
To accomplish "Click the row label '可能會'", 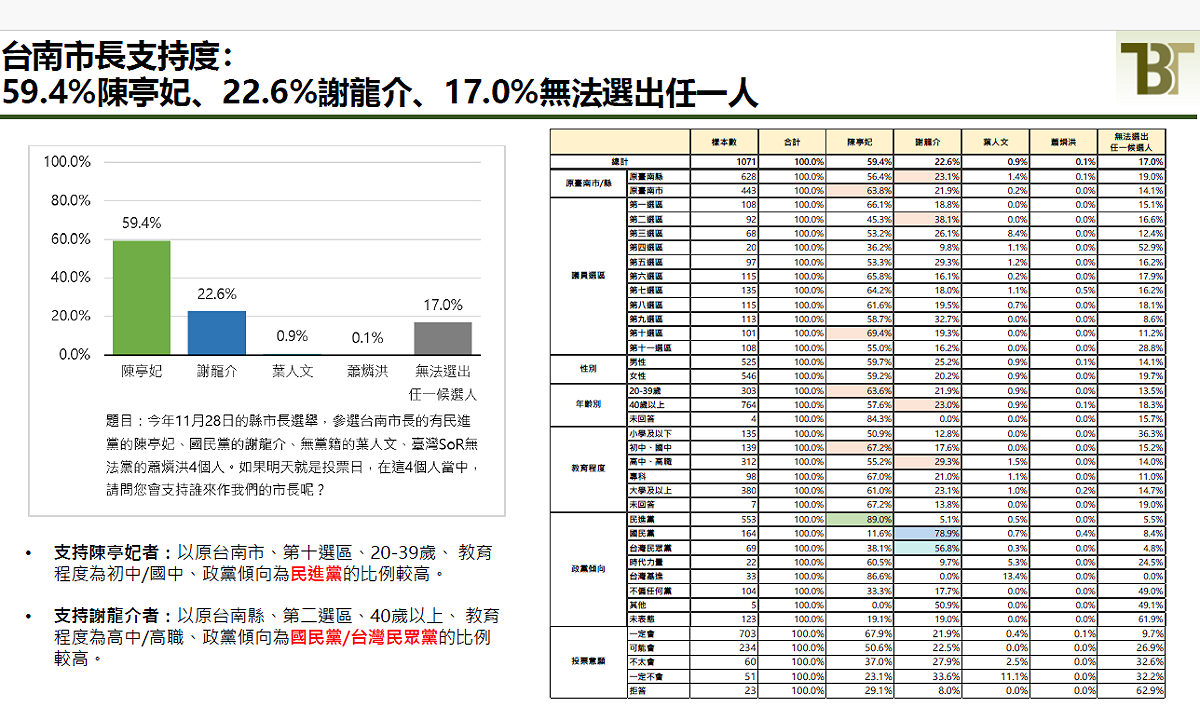I will tap(641, 648).
